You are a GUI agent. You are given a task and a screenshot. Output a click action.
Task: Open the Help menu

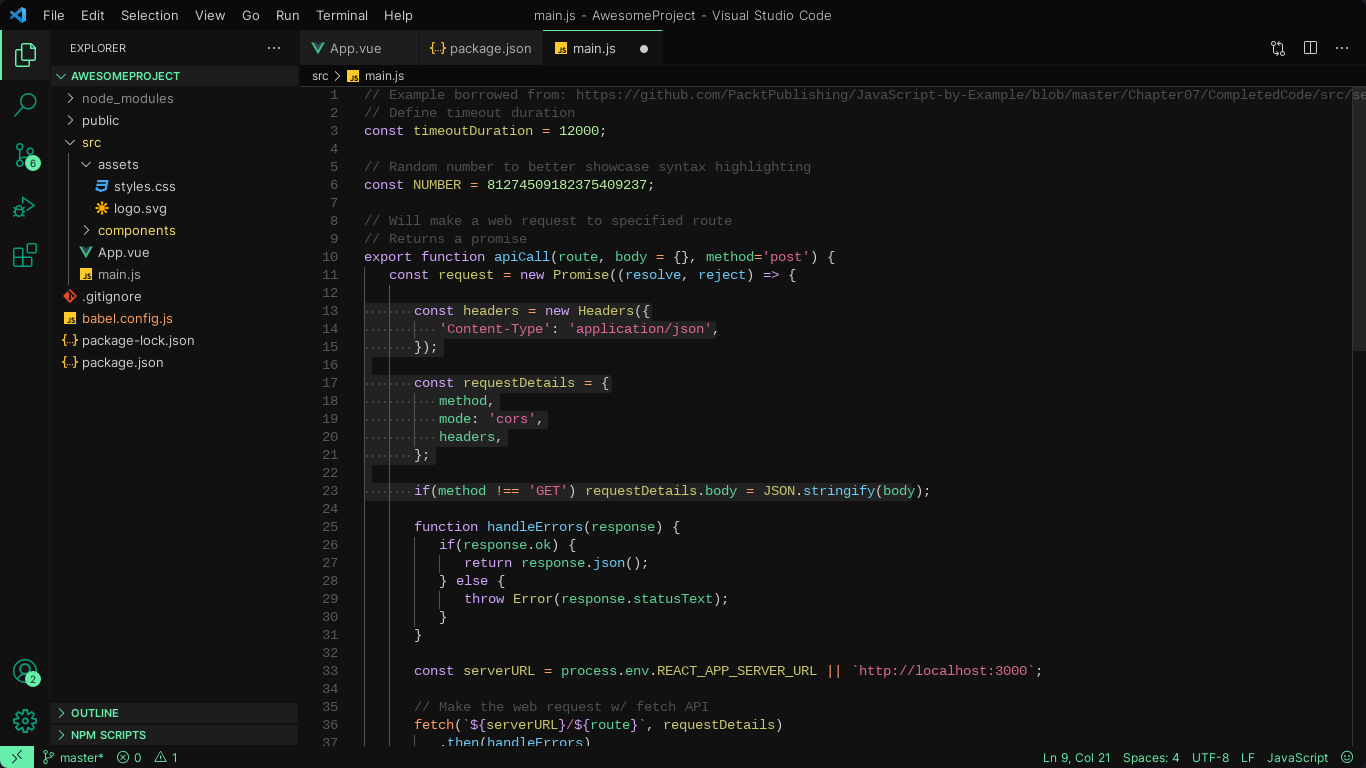point(398,15)
